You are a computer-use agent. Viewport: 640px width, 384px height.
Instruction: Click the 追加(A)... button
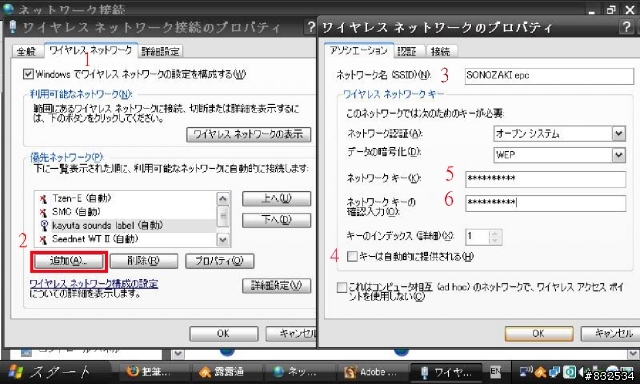[69, 261]
